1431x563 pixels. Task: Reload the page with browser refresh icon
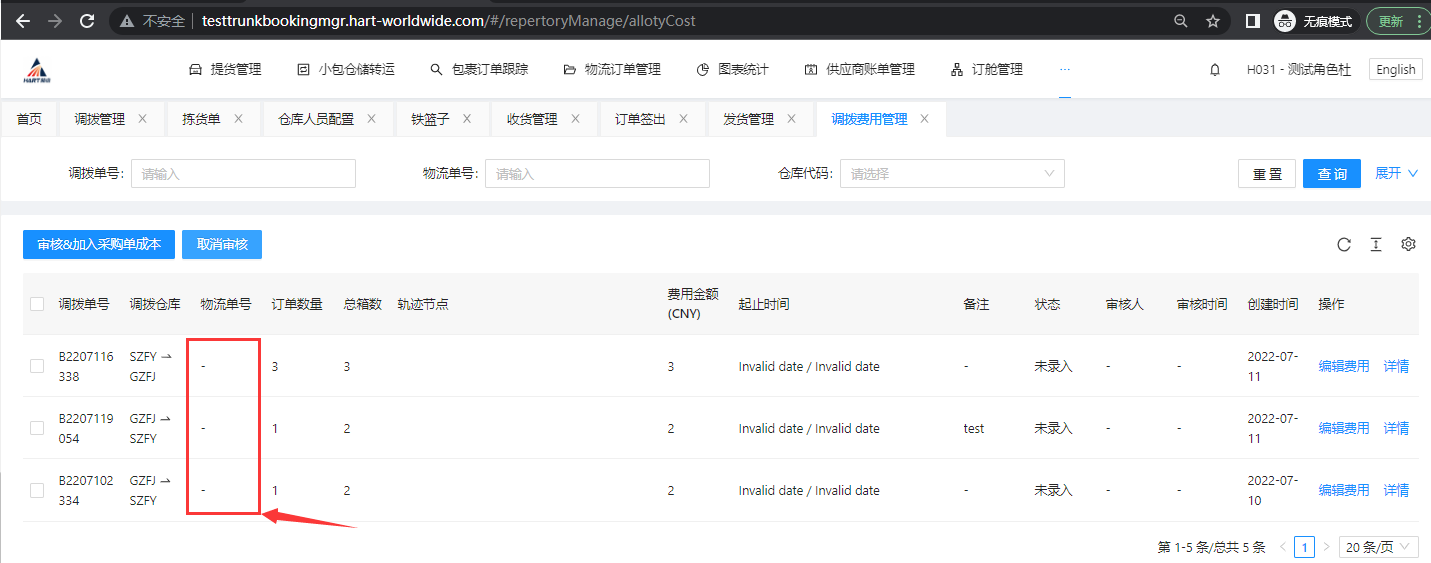pyautogui.click(x=87, y=20)
